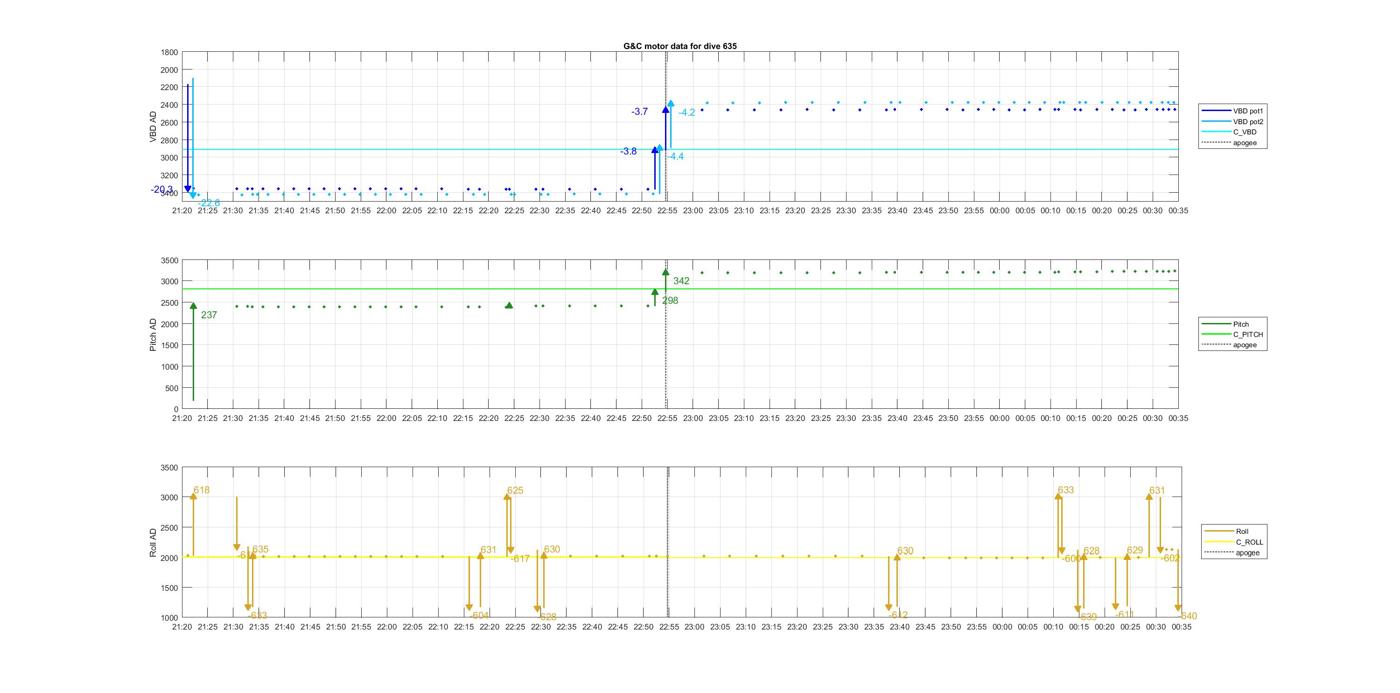
Task: Click the '640' roll annotation at far right
Action: tap(1189, 616)
